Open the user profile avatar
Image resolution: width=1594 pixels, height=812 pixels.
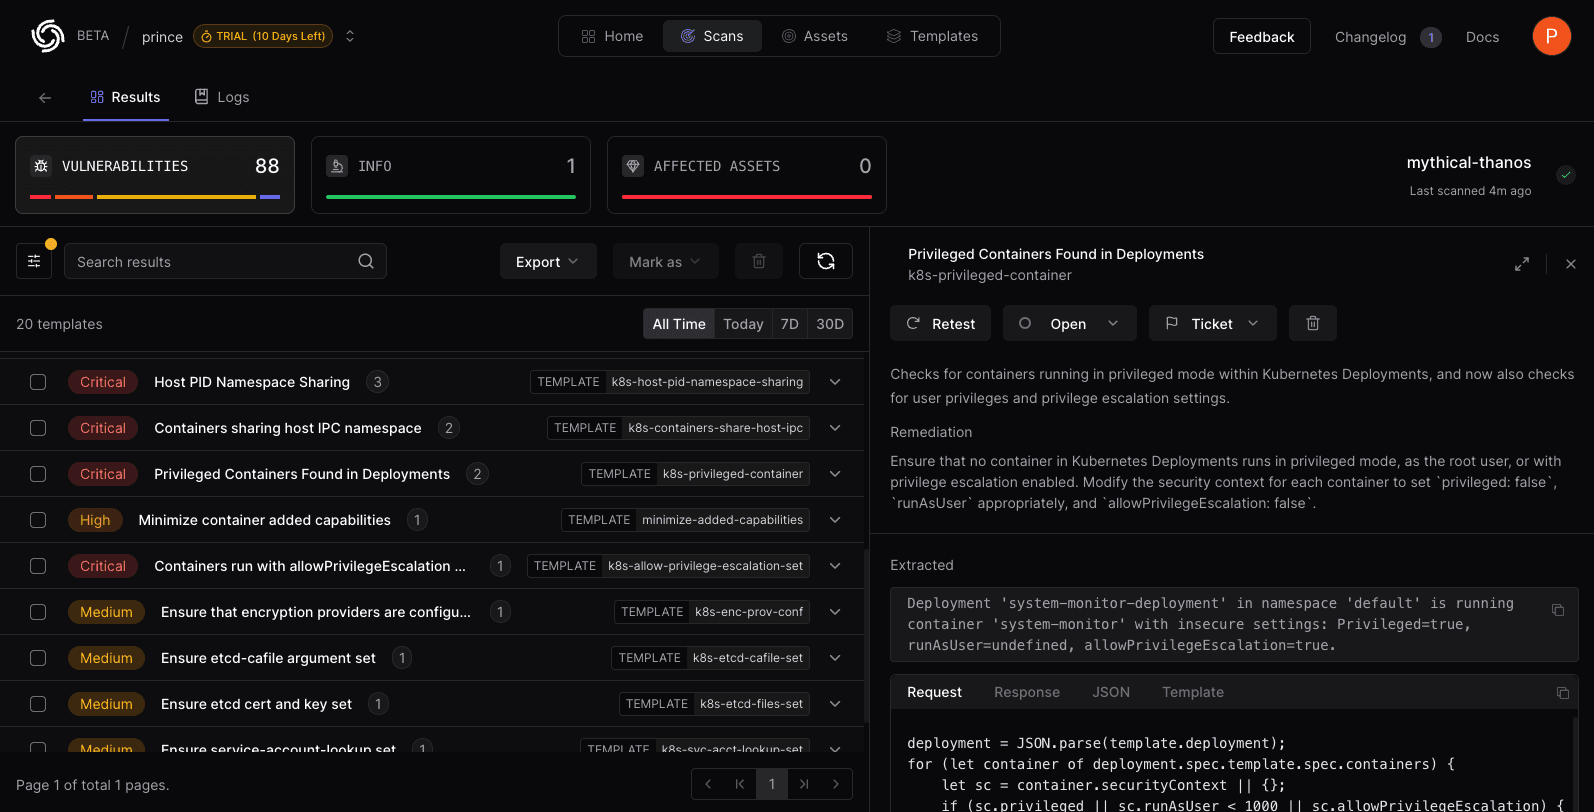click(x=1551, y=36)
